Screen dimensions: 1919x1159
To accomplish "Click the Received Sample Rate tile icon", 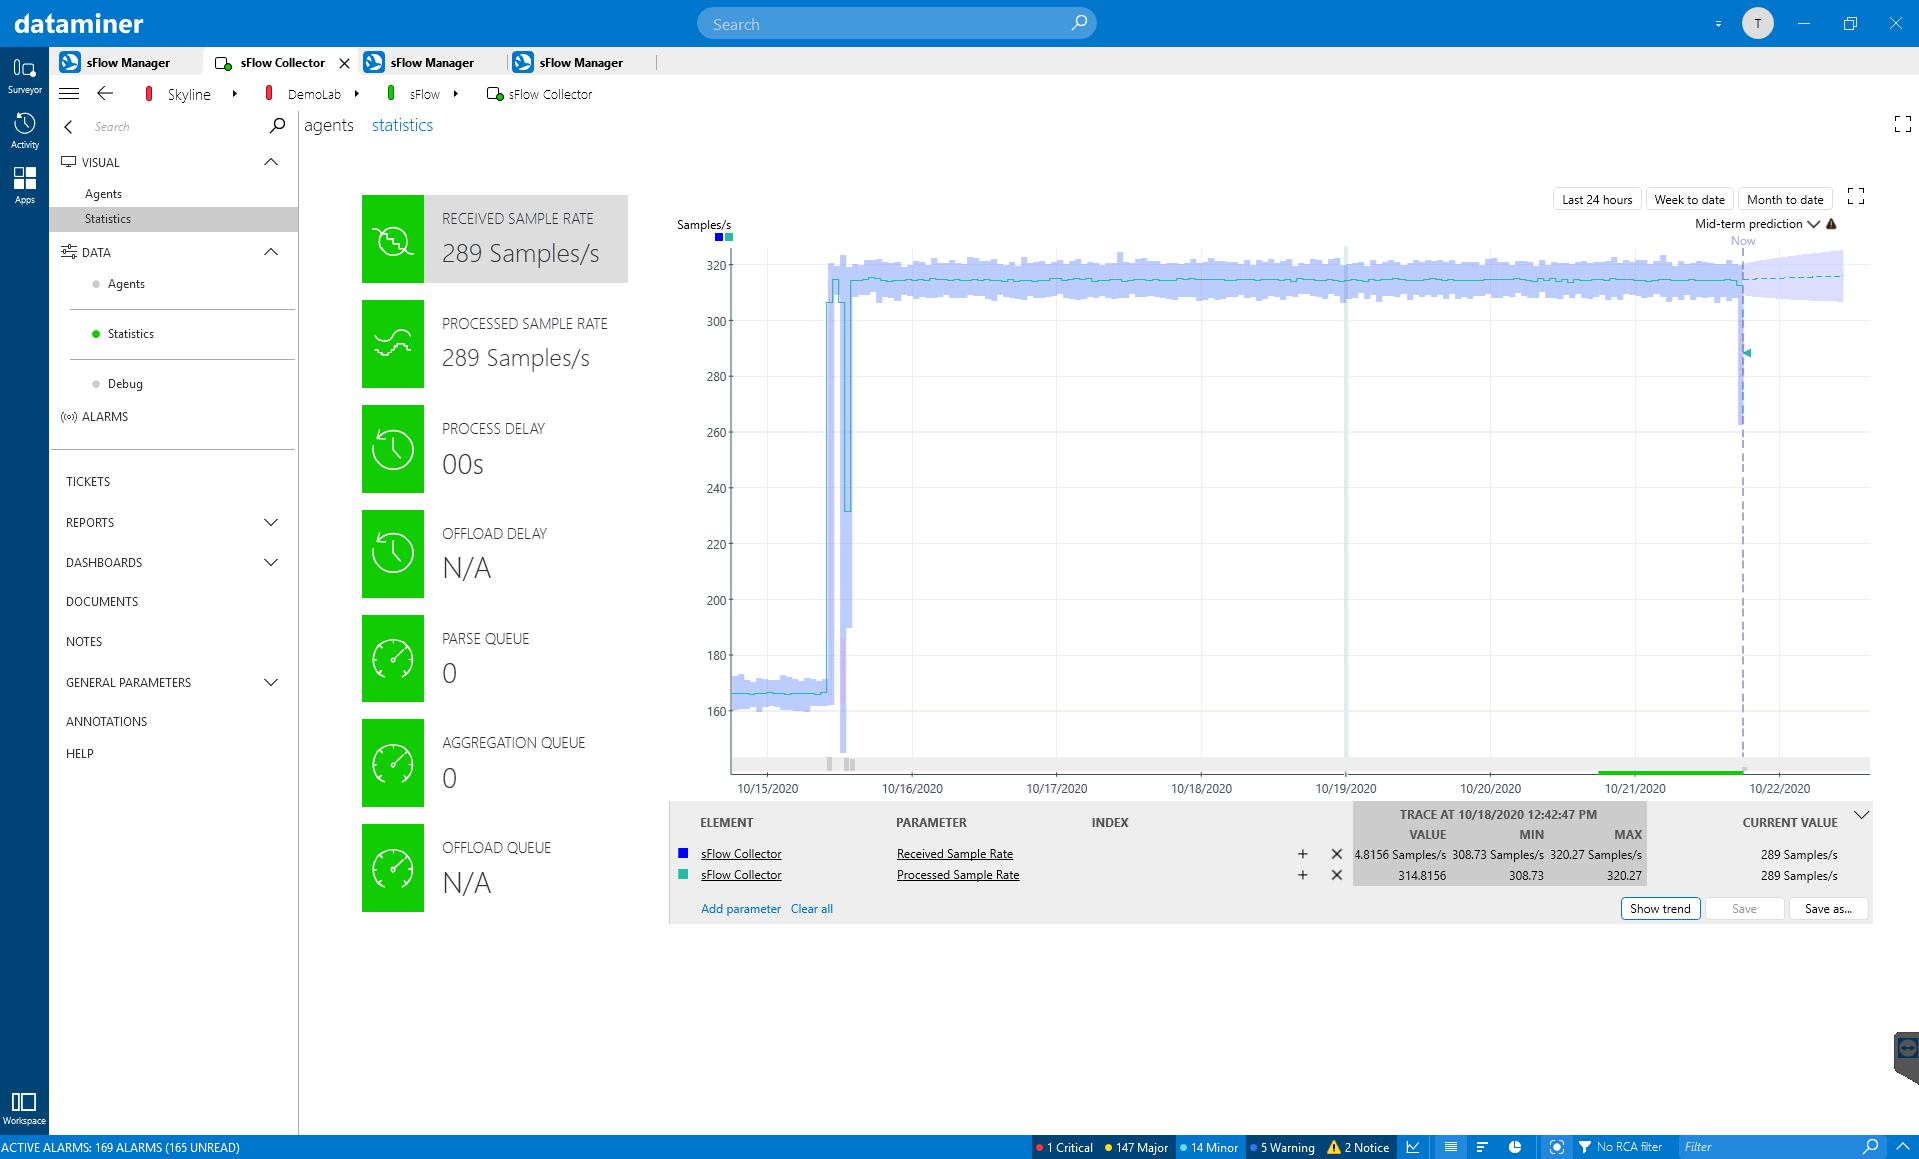I will (x=393, y=239).
